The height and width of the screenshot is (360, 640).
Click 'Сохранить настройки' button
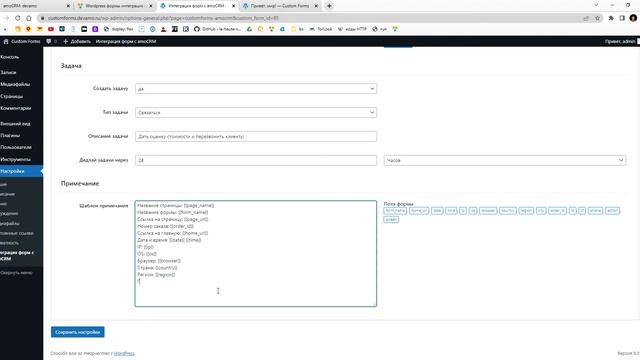point(78,332)
